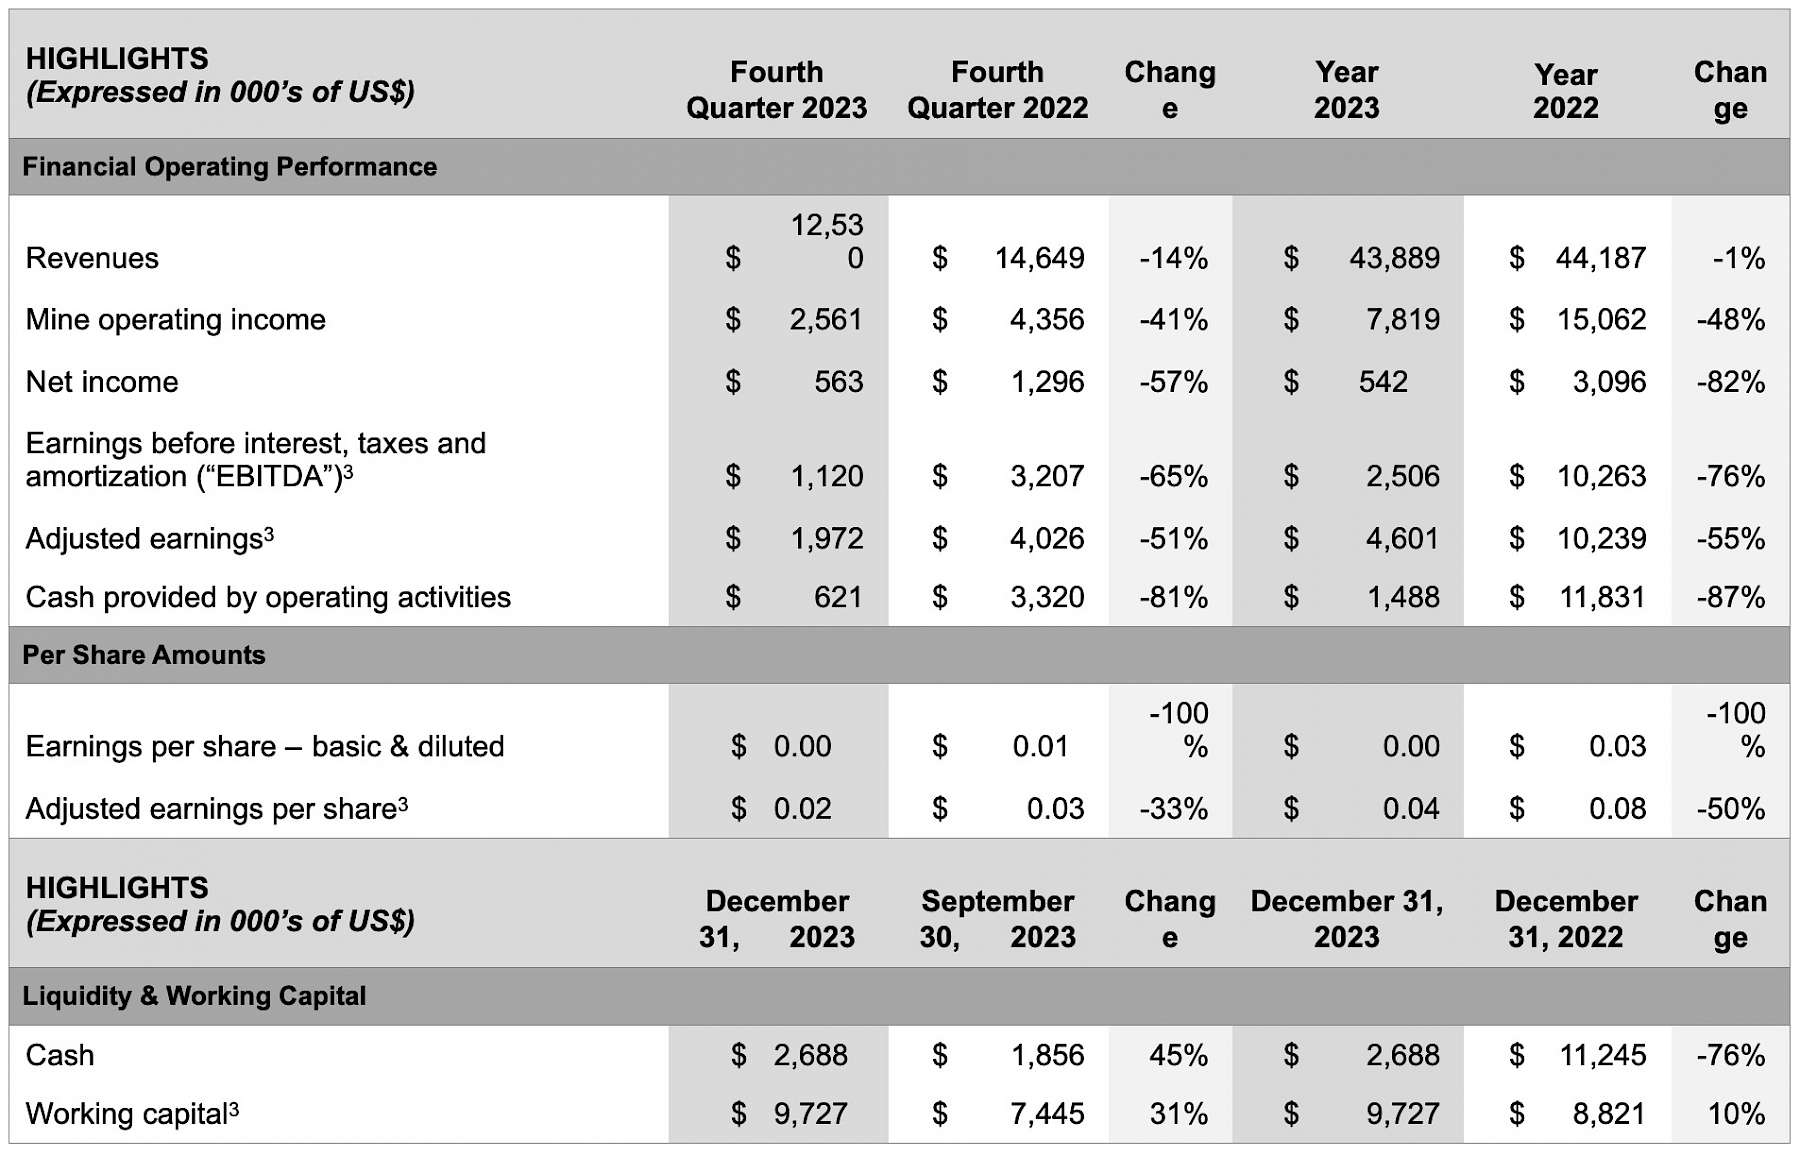Select the 43,889 yearly revenue value

click(1394, 258)
